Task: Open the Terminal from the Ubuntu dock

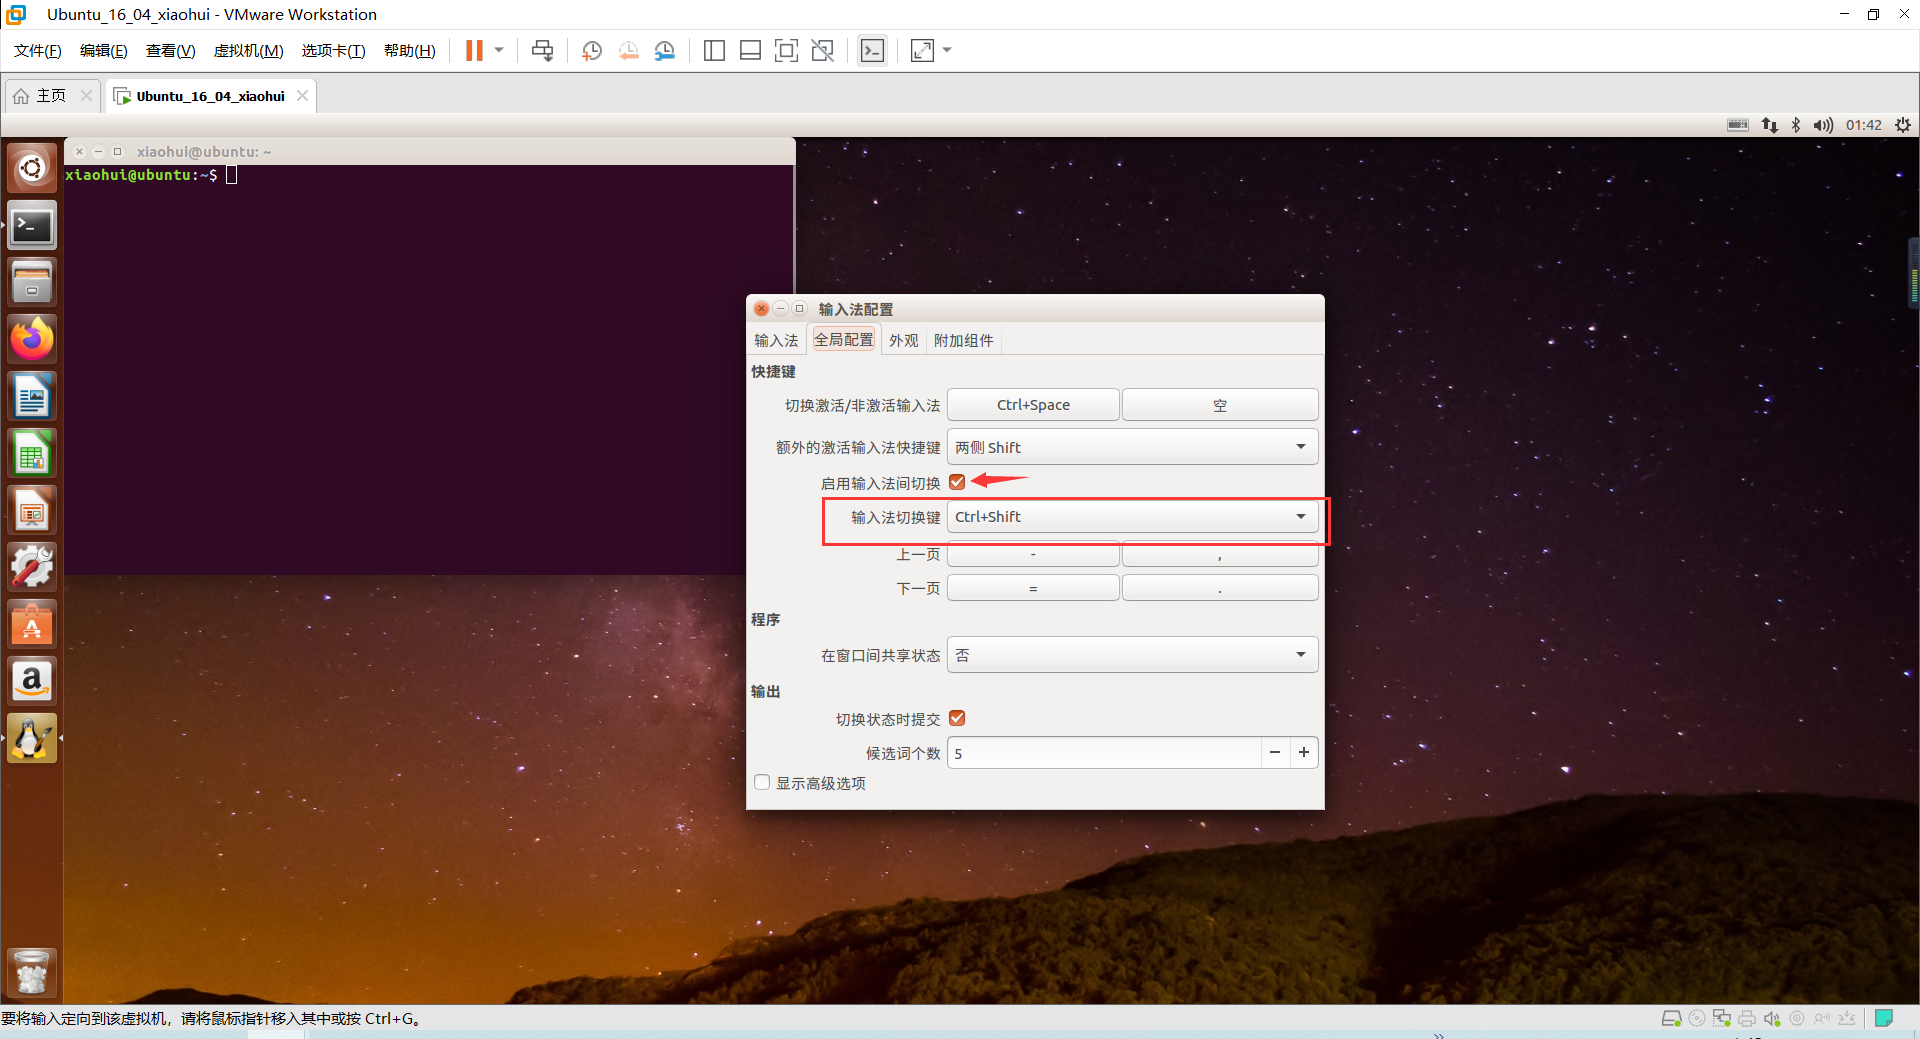Action: [x=31, y=225]
